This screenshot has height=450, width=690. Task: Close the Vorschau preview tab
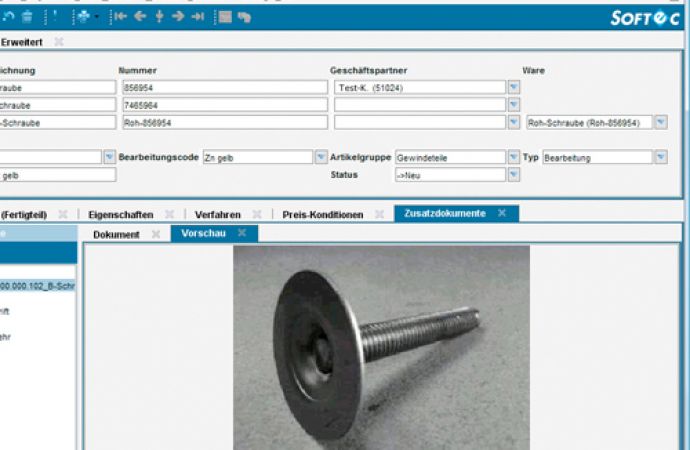point(242,233)
